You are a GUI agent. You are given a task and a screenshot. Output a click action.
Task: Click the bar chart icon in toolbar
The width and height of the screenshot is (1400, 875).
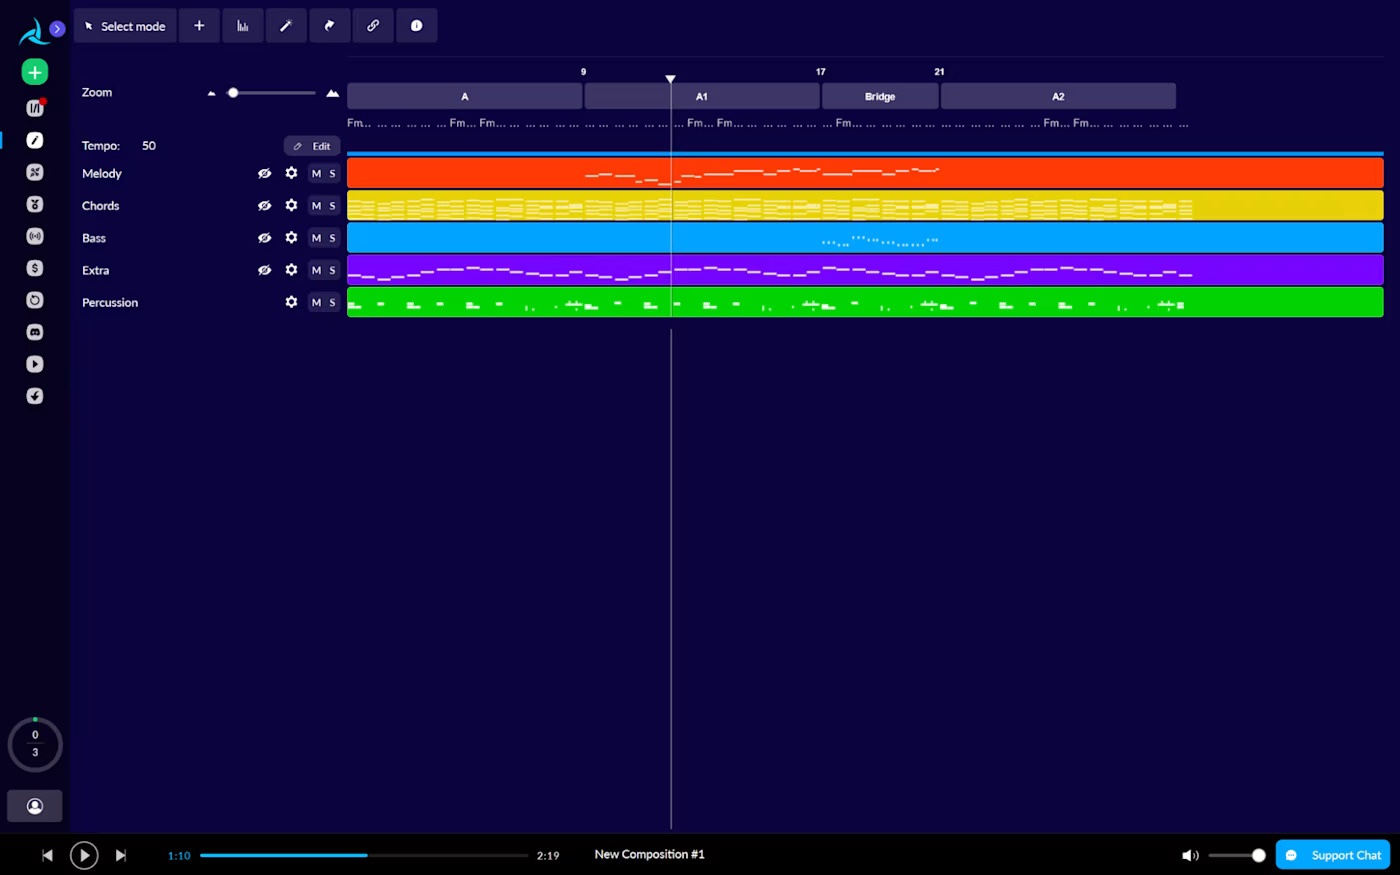tap(242, 26)
